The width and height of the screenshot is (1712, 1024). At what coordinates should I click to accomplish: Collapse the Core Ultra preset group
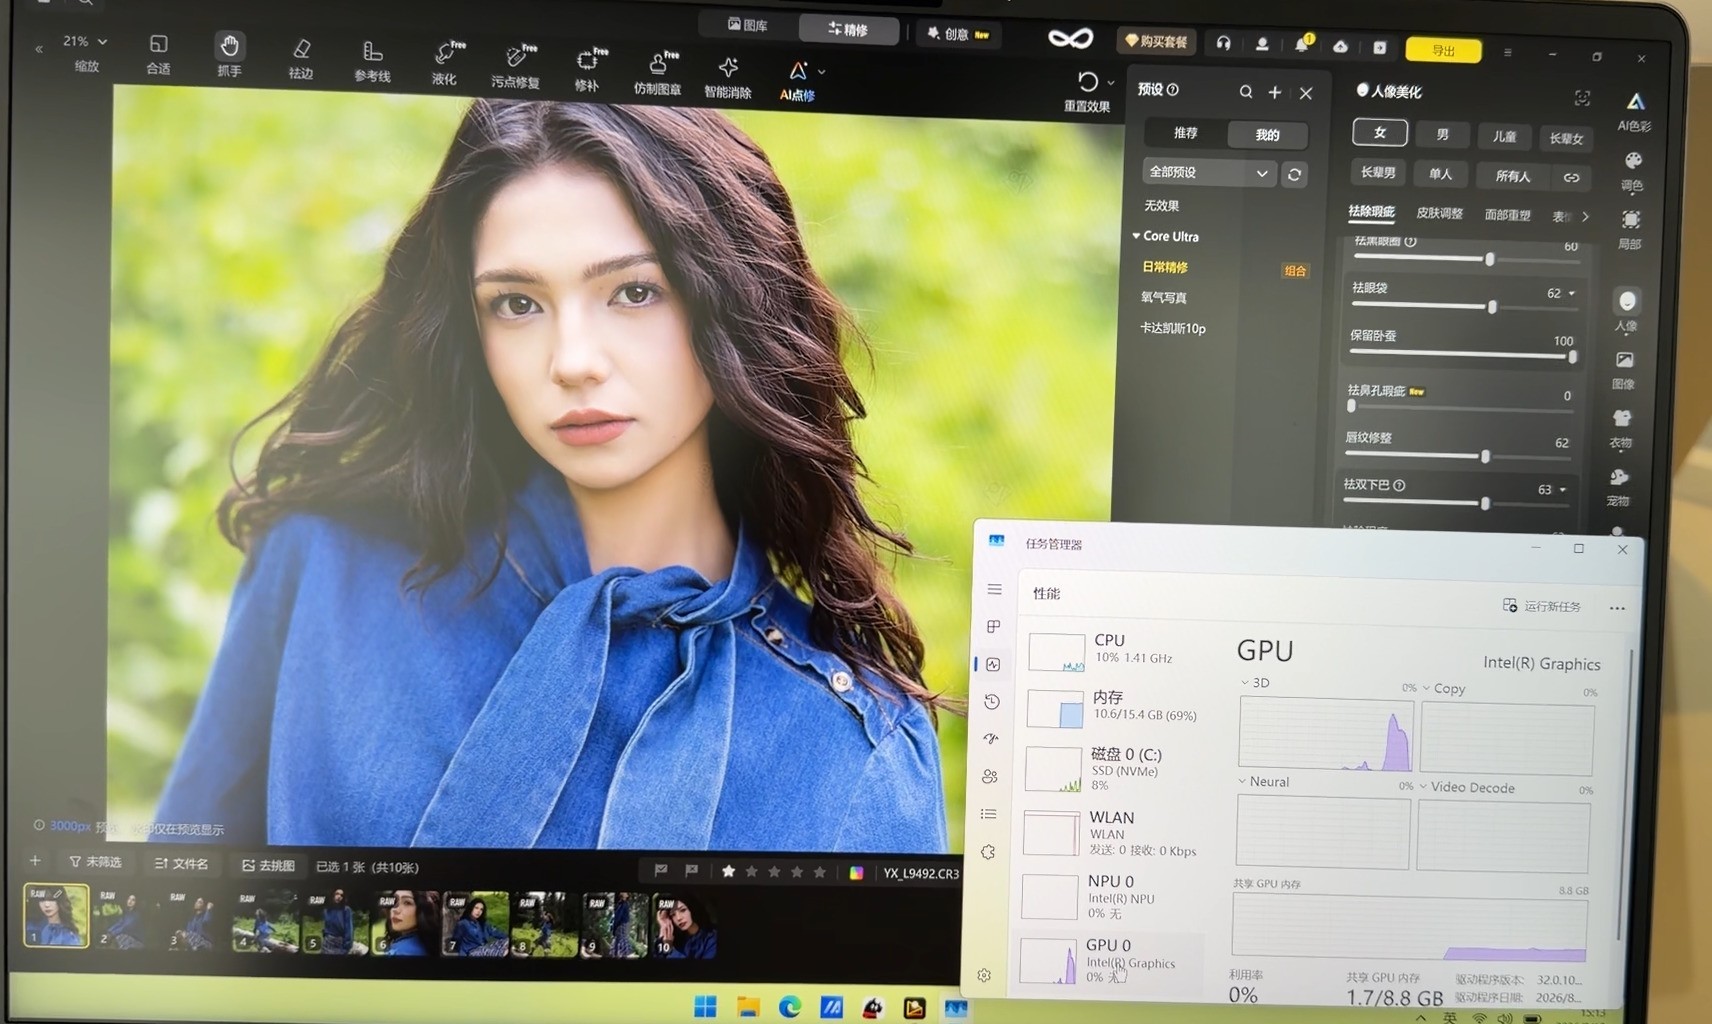[1137, 236]
